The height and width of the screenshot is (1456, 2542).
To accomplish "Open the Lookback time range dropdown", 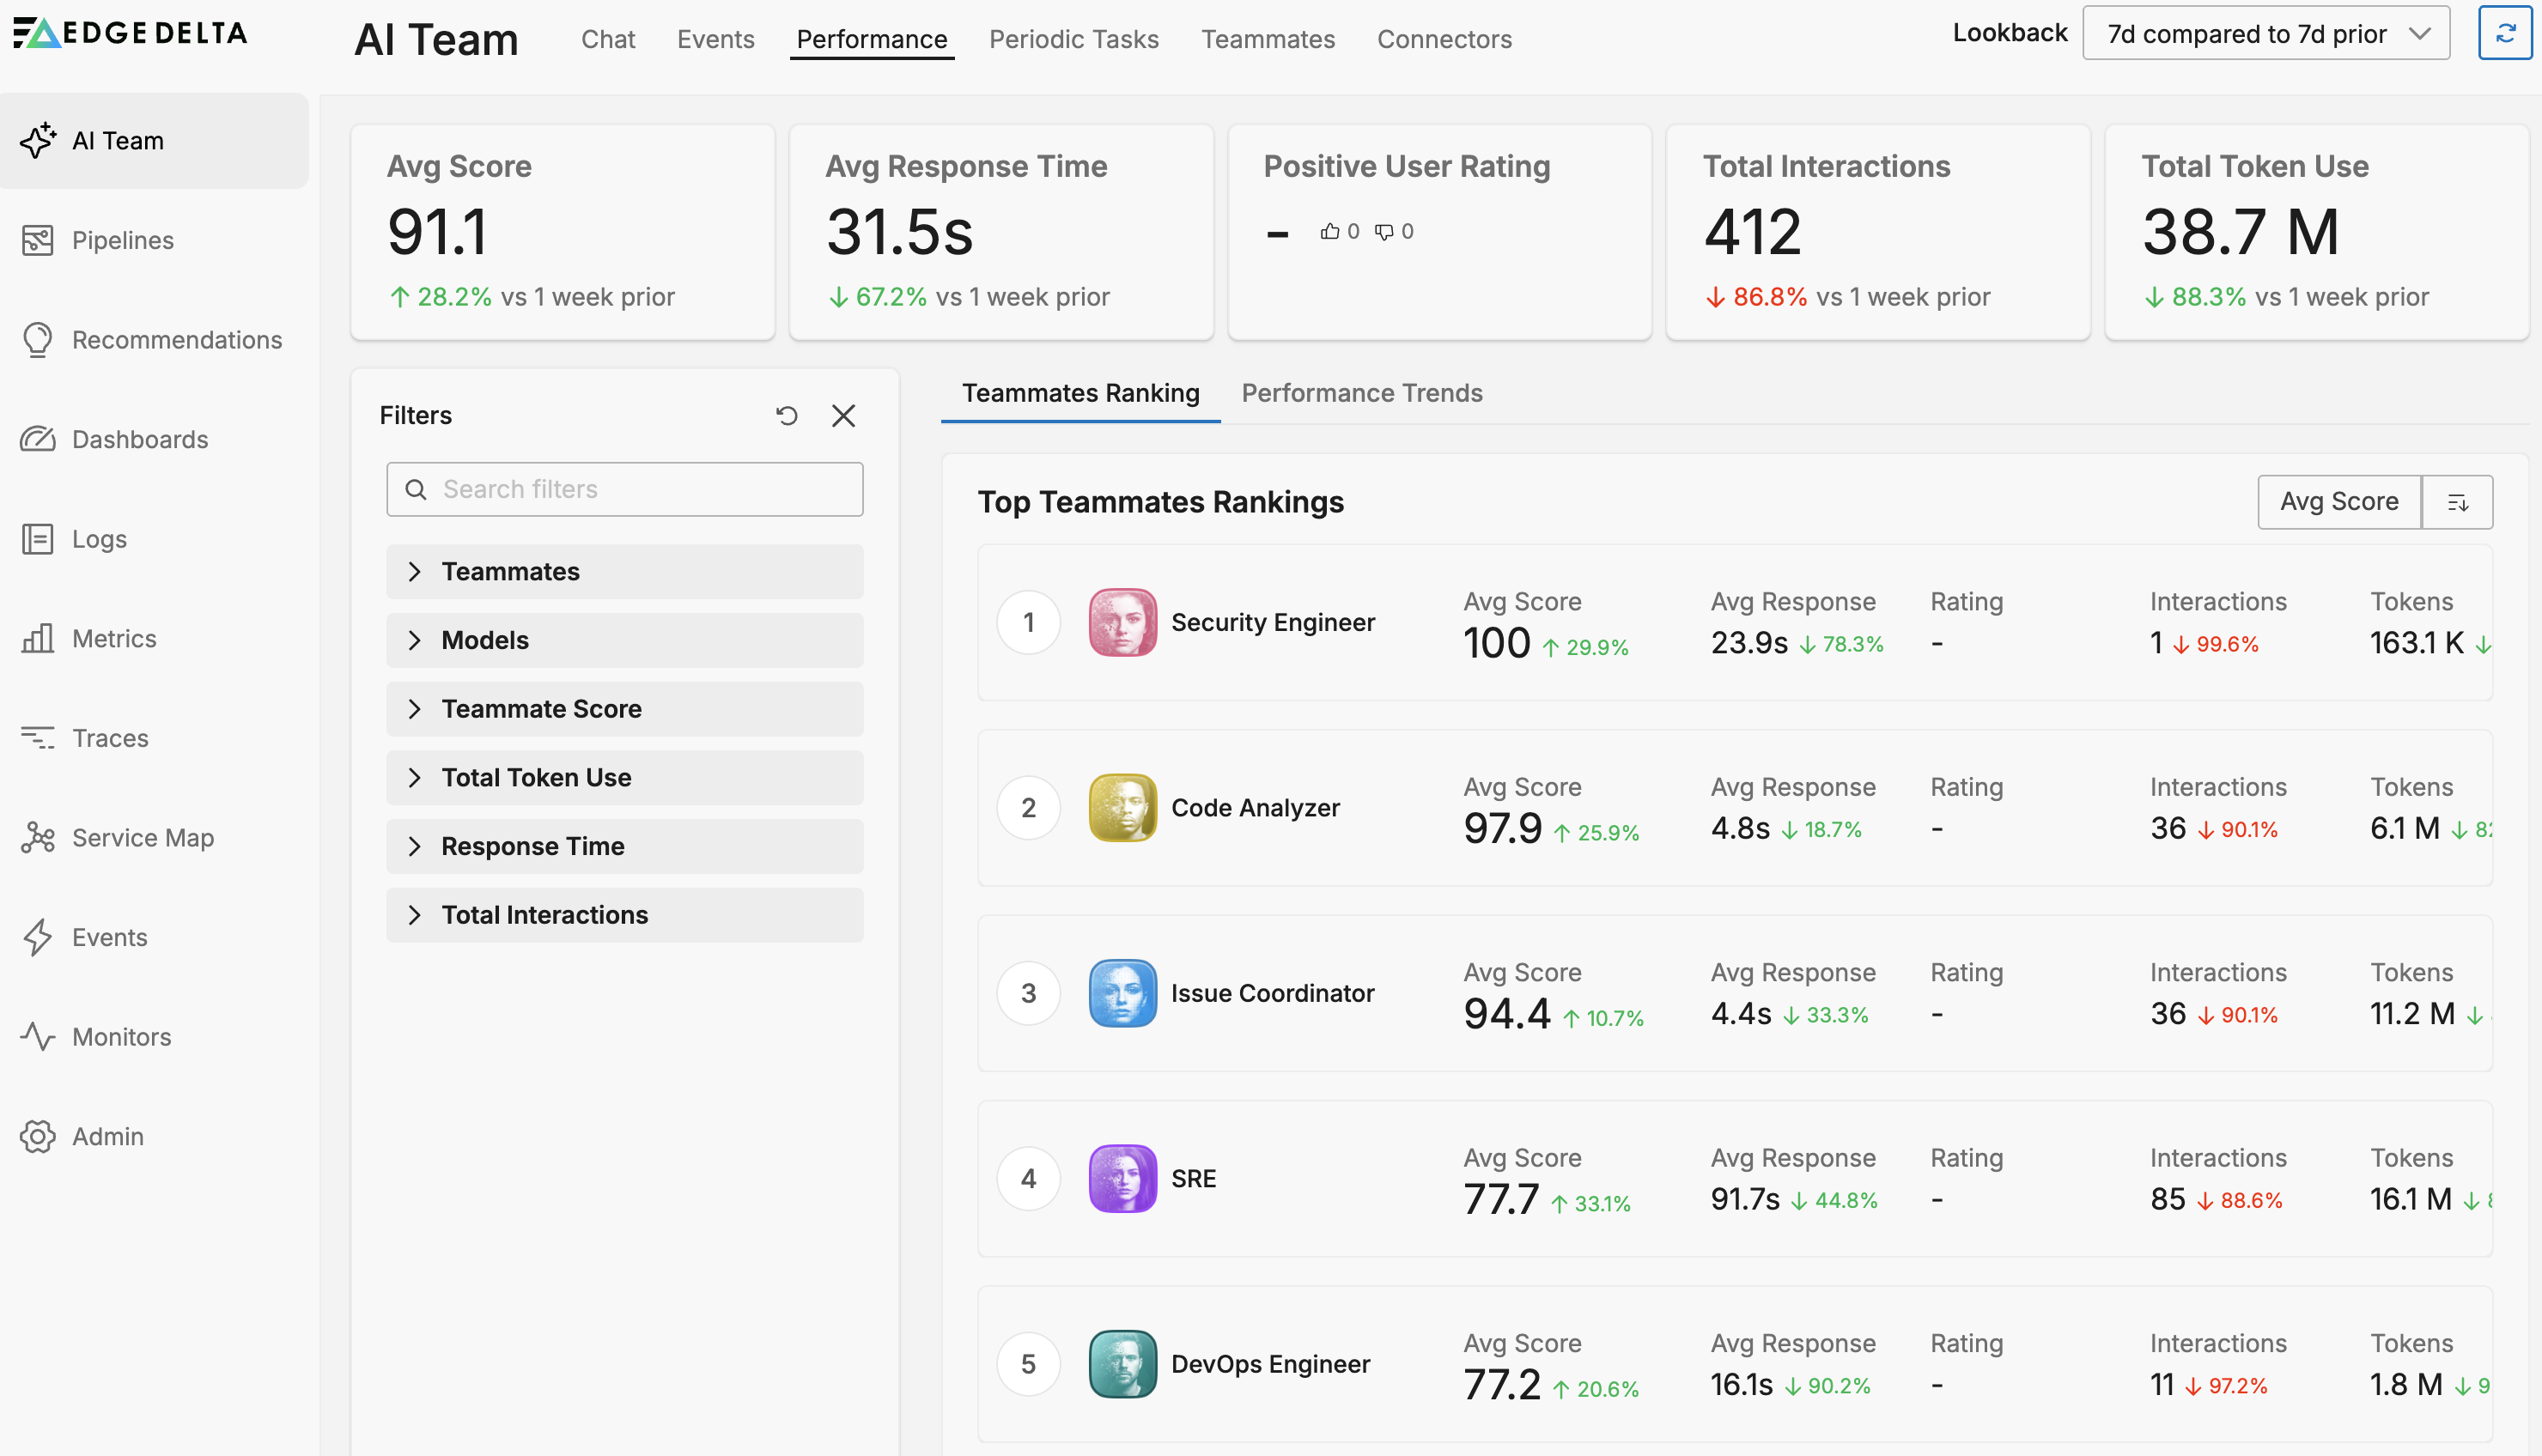I will [2265, 33].
